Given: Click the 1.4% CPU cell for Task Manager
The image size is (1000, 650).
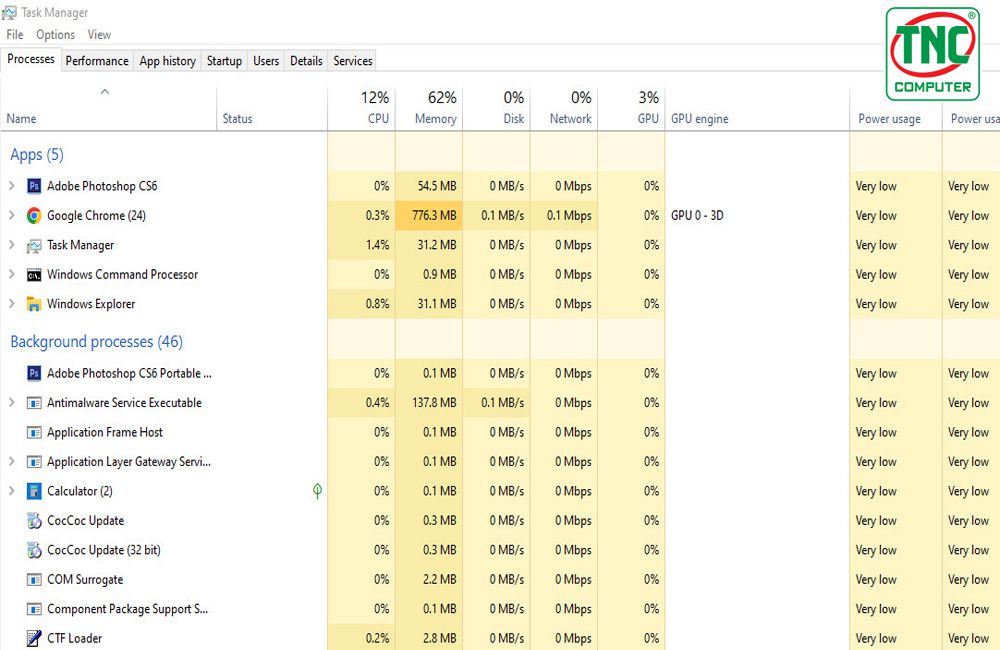Looking at the screenshot, I should point(361,246).
